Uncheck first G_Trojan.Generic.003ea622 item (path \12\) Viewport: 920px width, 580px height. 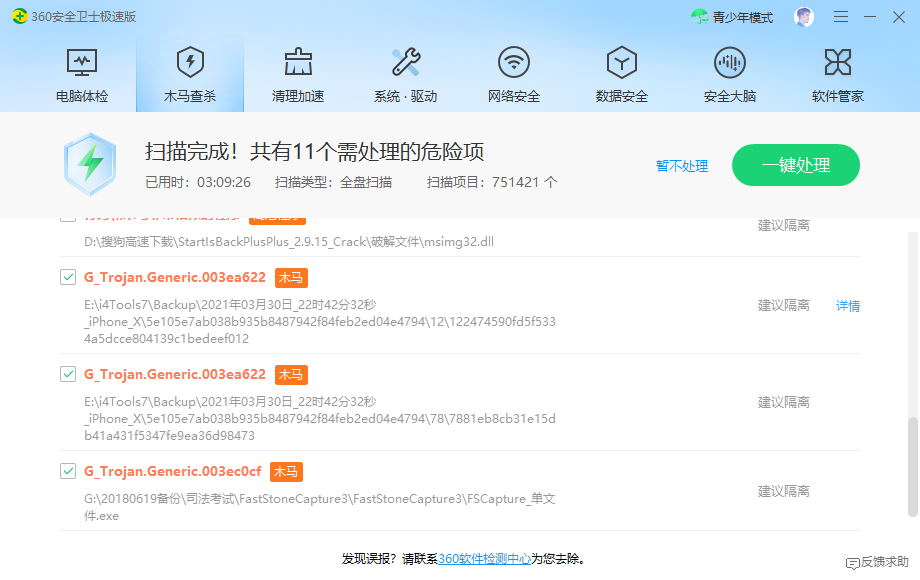68,277
